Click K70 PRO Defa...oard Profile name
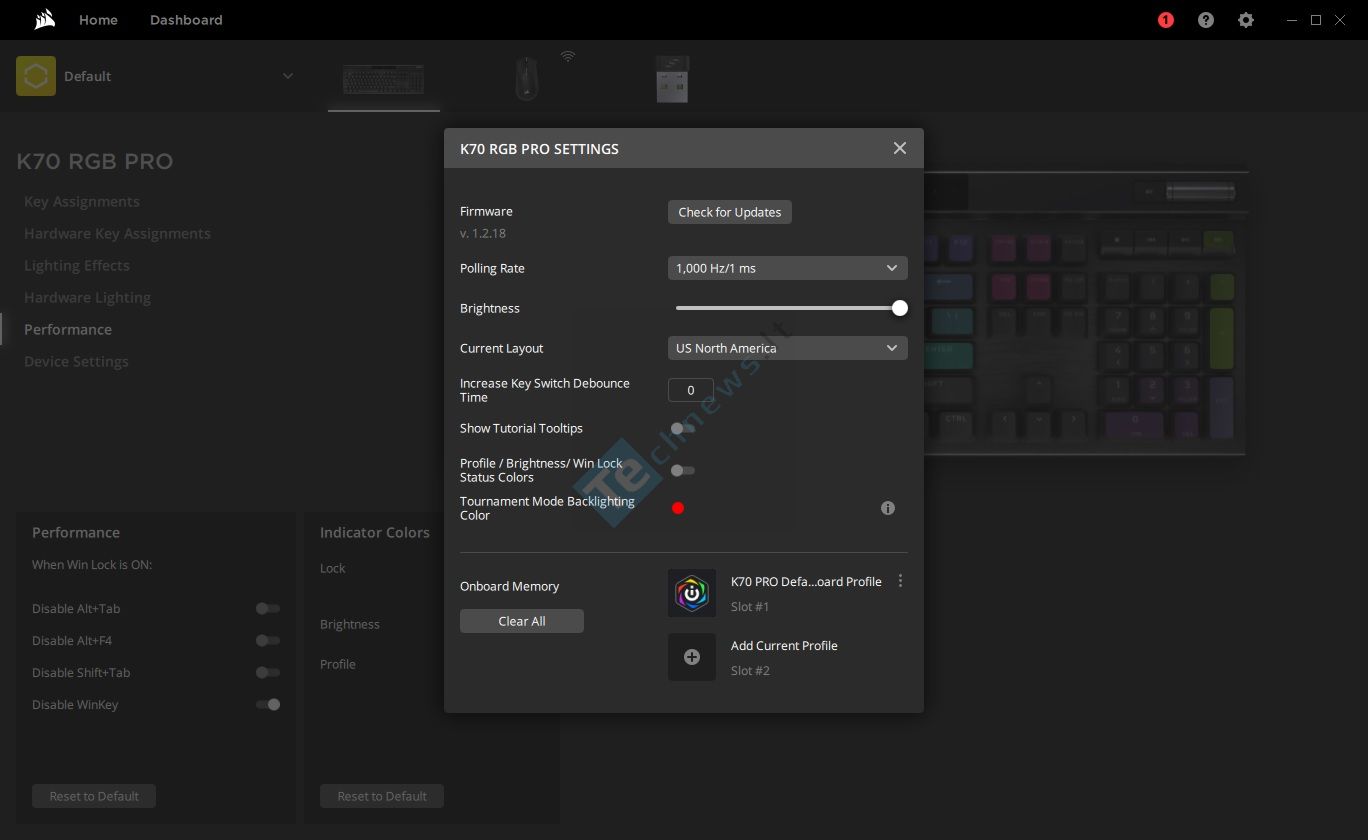The image size is (1368, 840). 806,581
